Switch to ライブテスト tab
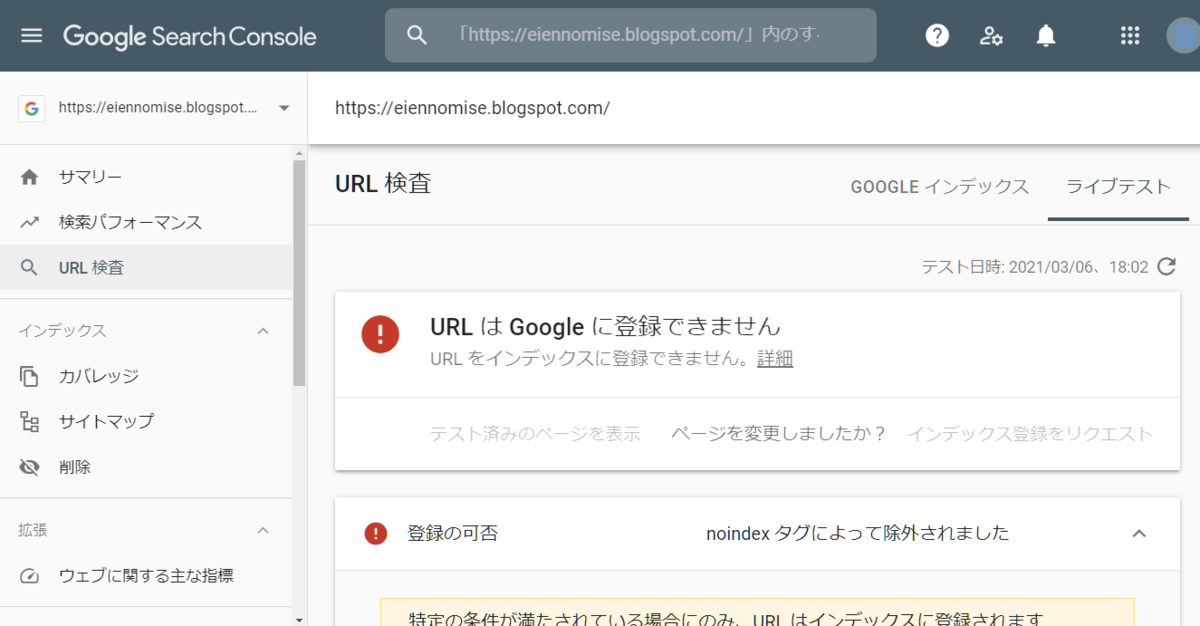Image resolution: width=1200 pixels, height=626 pixels. click(1118, 187)
